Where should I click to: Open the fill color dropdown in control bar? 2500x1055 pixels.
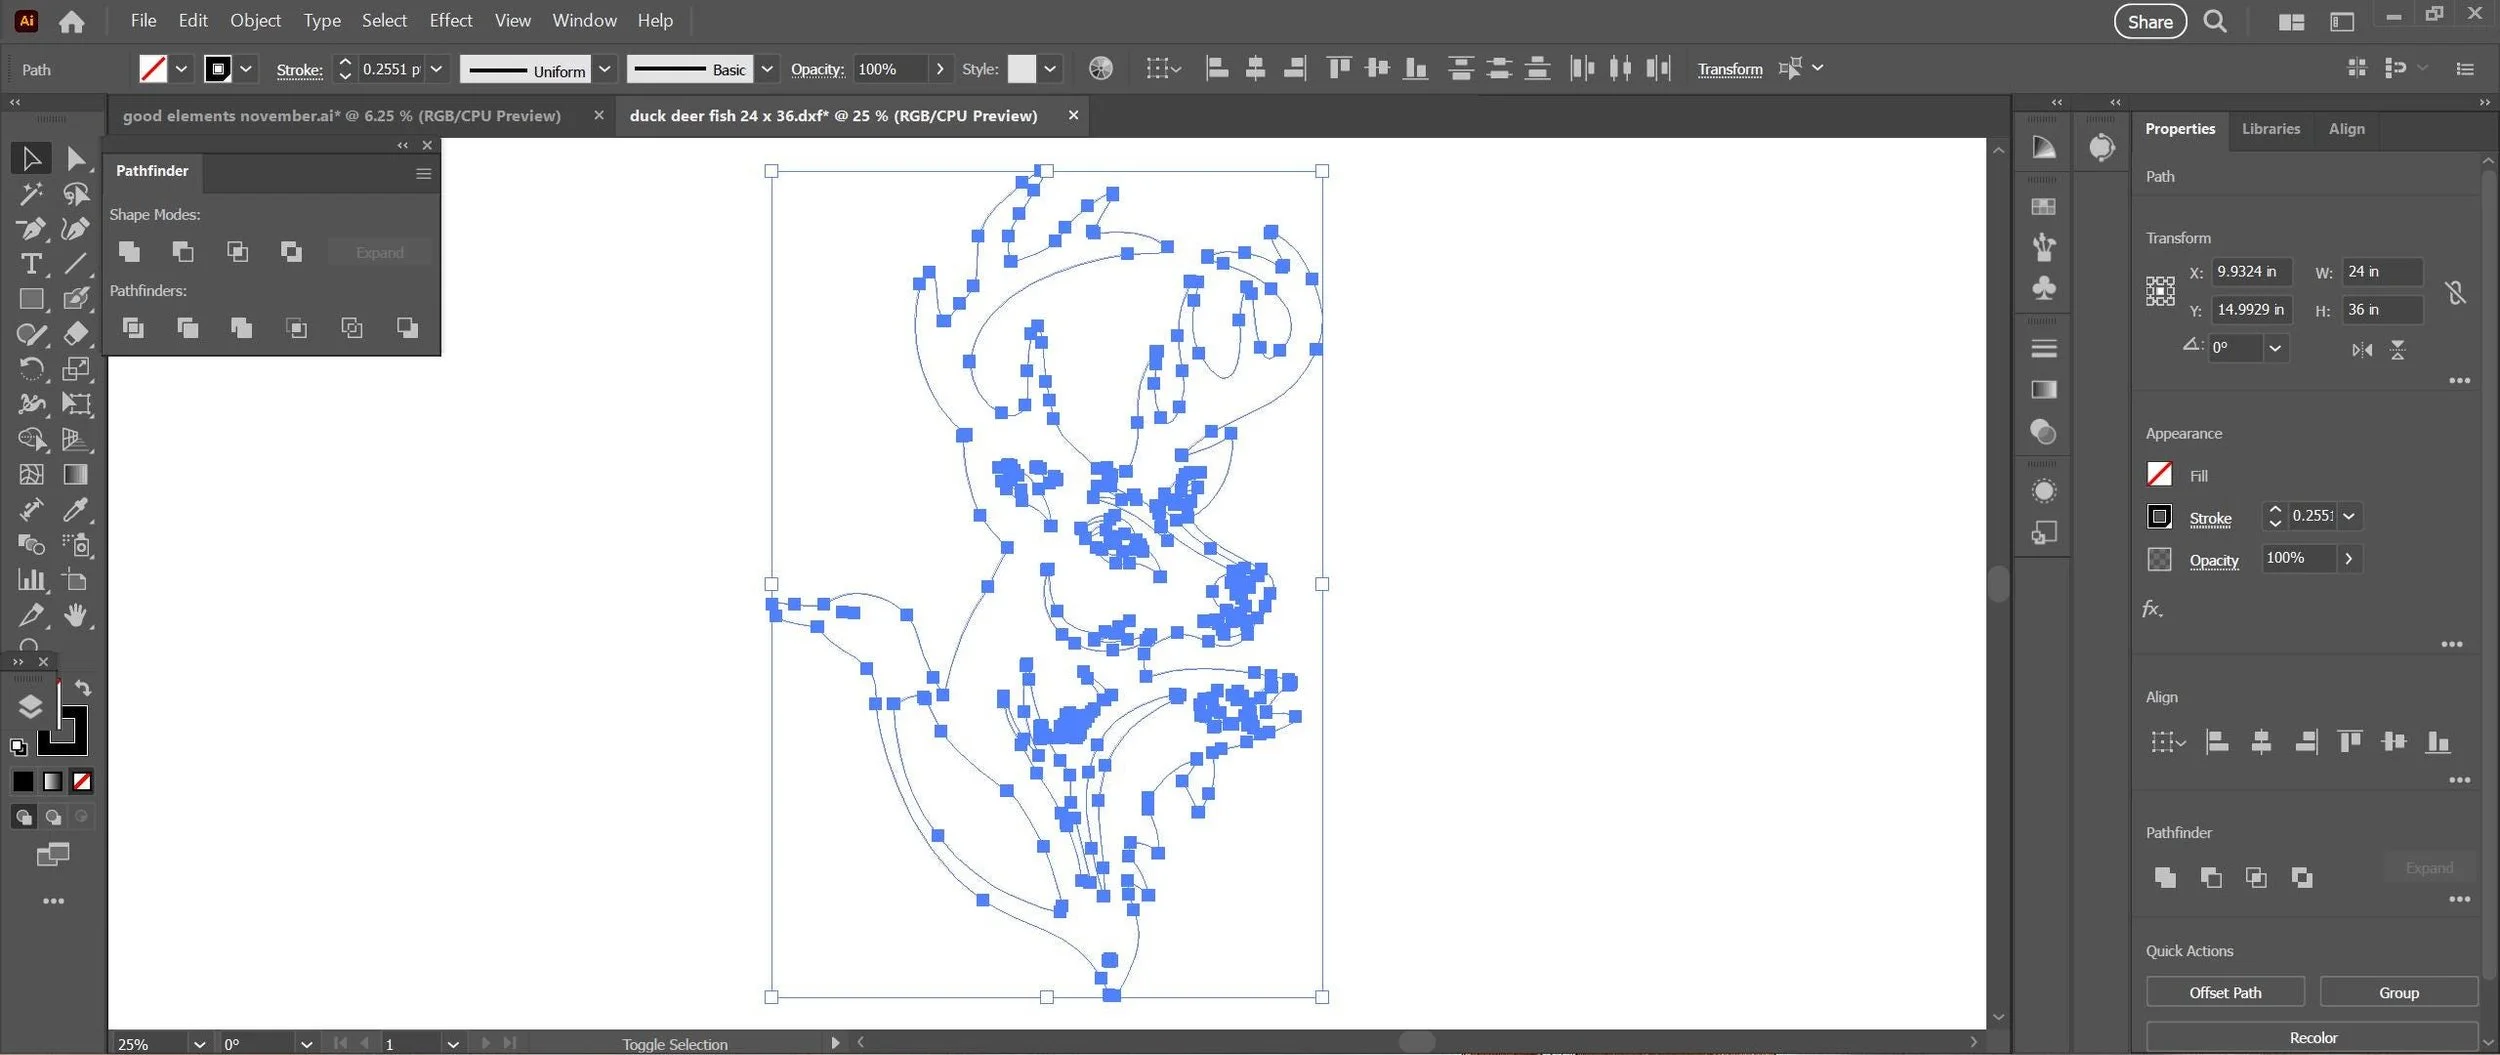[181, 69]
